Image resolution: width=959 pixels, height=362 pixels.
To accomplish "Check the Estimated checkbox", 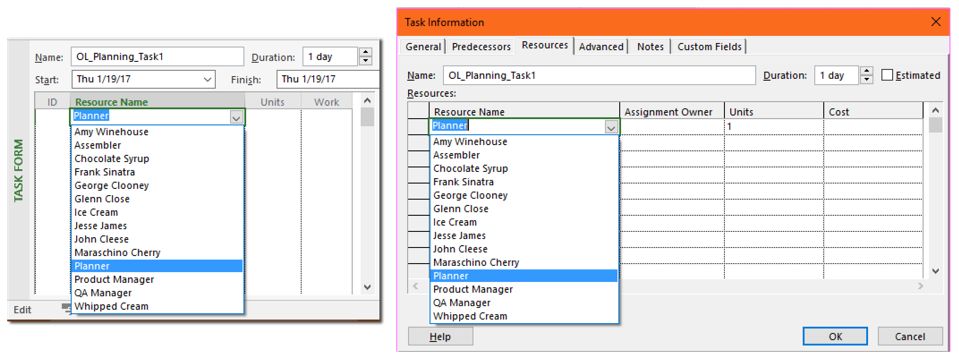I will pyautogui.click(x=887, y=75).
